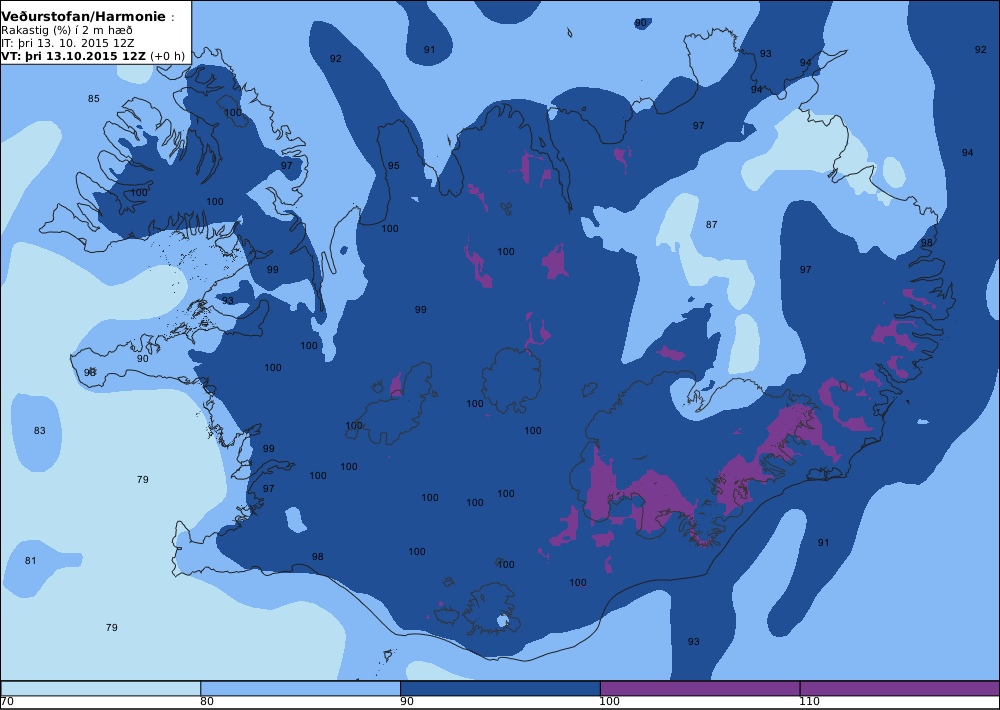Click the '91' value southeast of Iceland

824,543
